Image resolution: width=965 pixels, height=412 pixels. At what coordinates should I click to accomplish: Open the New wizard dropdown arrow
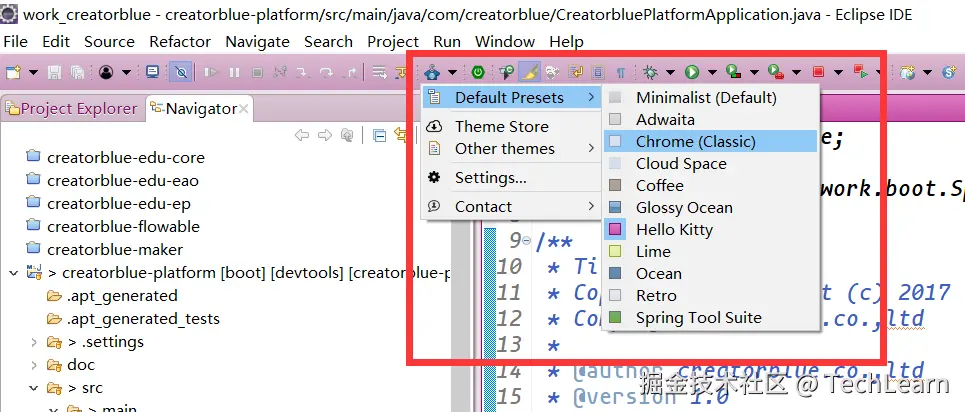33,73
